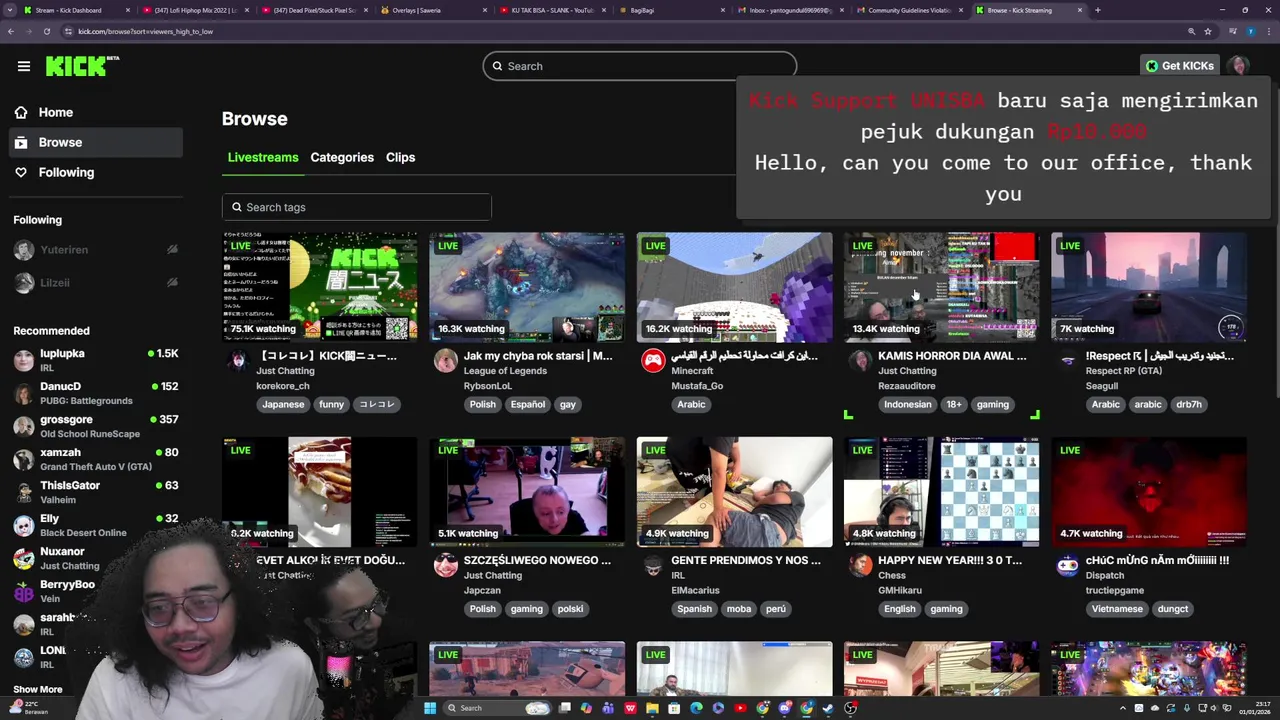Viewport: 1280px width, 720px height.
Task: Open DanucD's avatar in Recommended
Action: pyautogui.click(x=23, y=394)
